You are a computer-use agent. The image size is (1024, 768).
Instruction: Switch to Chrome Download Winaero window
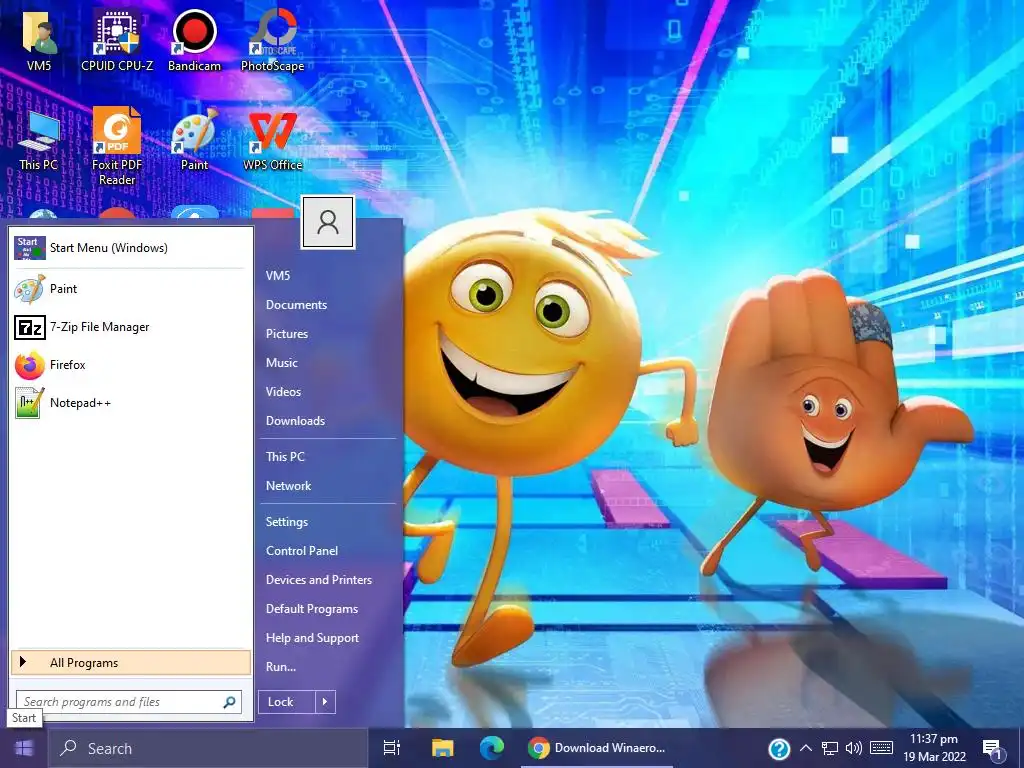pos(597,748)
